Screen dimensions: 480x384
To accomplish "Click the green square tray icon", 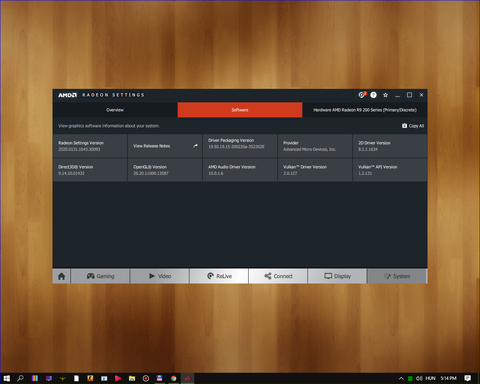I will point(410,378).
